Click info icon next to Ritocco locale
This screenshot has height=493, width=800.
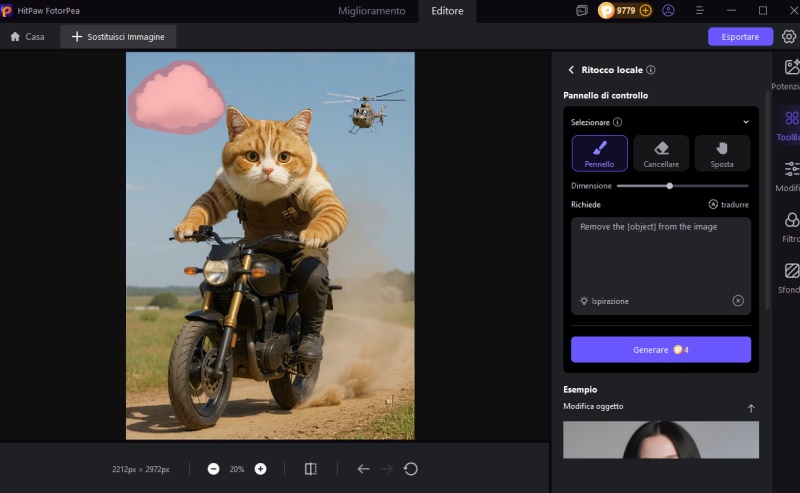pos(651,70)
